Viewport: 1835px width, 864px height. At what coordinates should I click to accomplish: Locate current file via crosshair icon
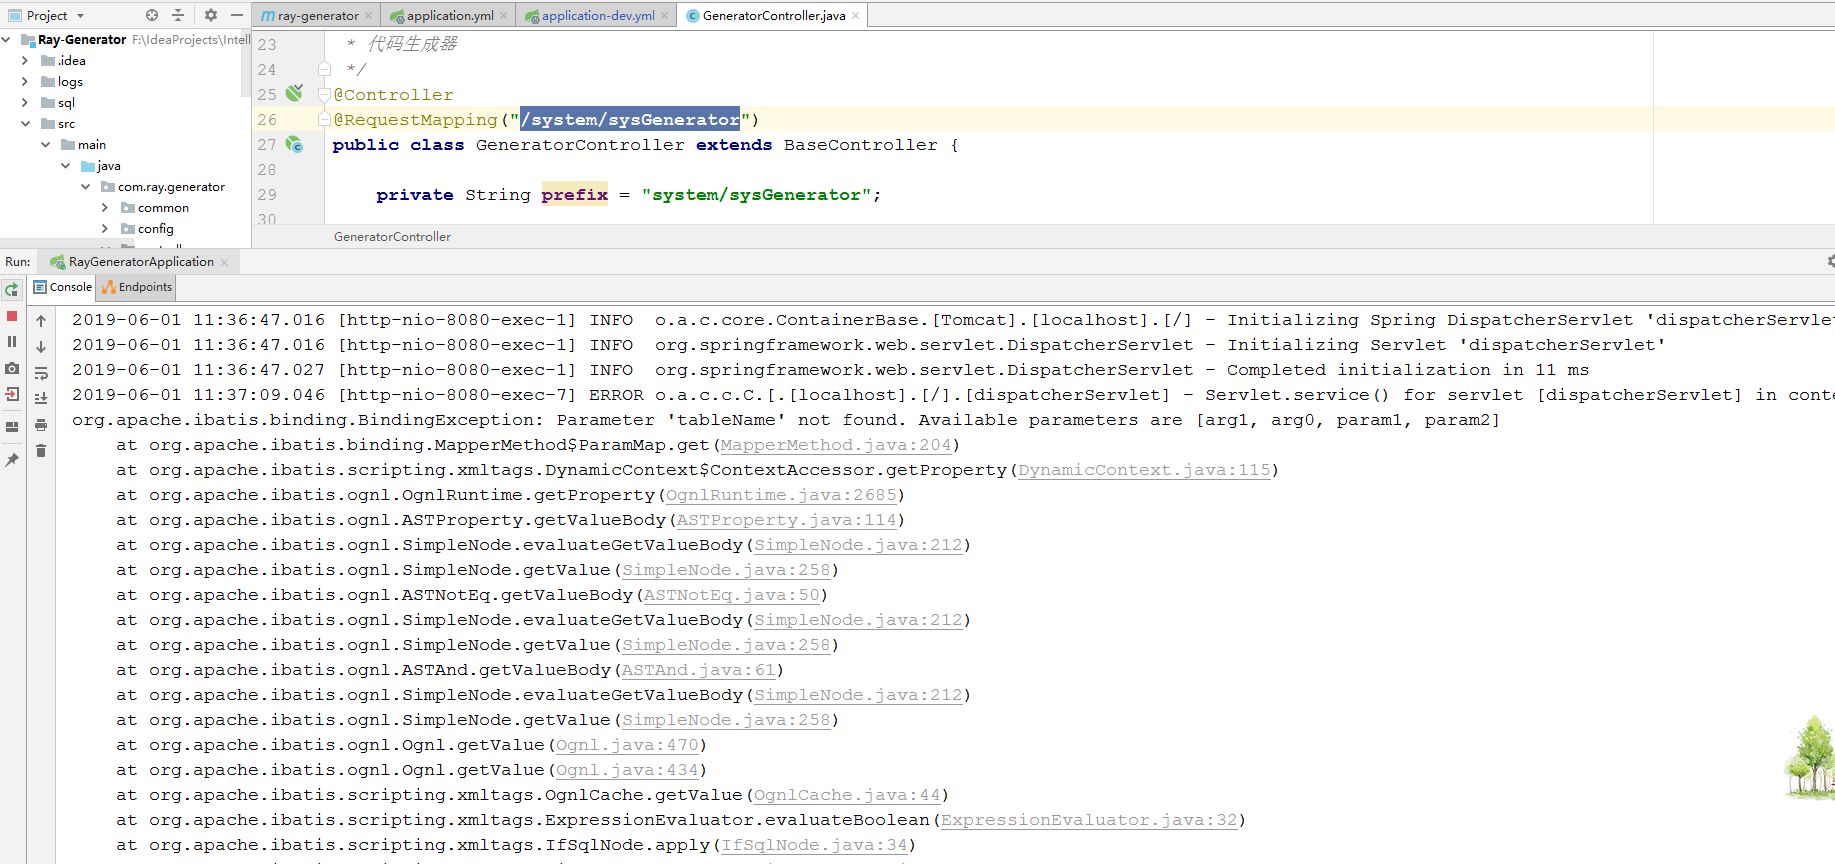(x=152, y=15)
